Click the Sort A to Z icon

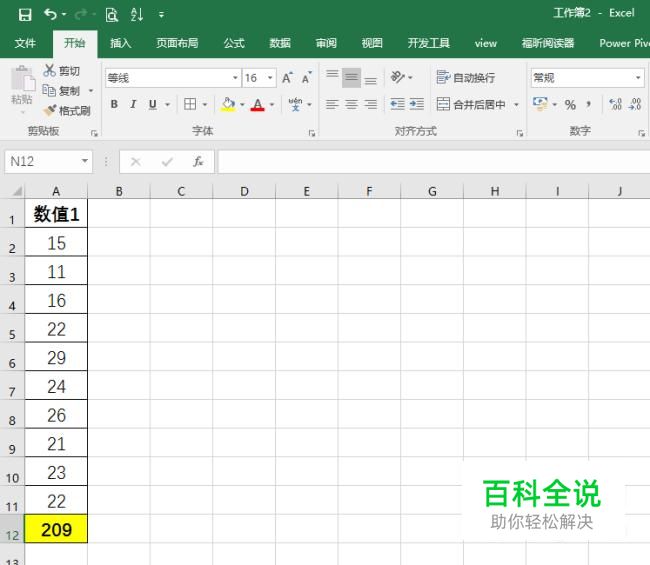pyautogui.click(x=137, y=15)
